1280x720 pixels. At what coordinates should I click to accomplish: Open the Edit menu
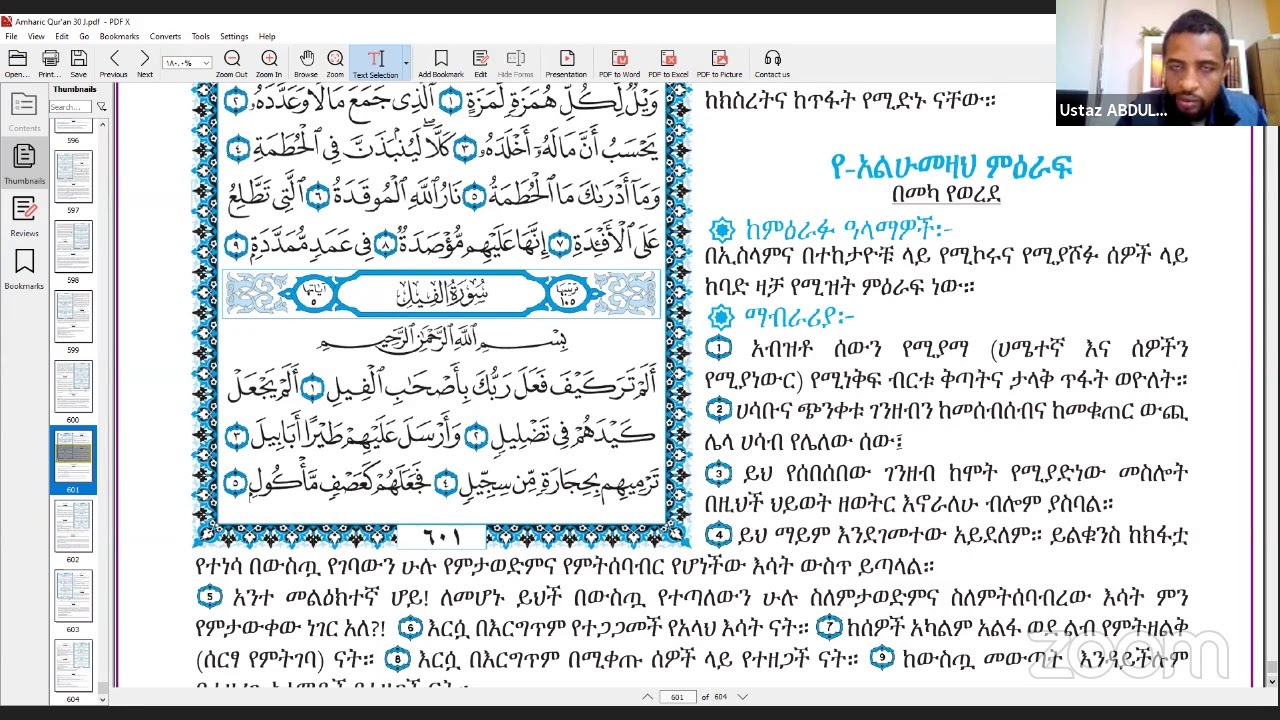62,36
